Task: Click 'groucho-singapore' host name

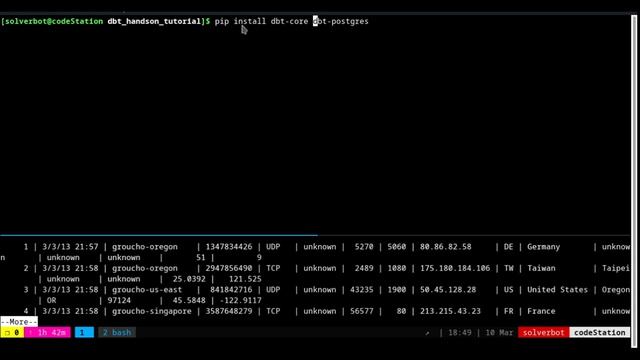Action: [152, 311]
